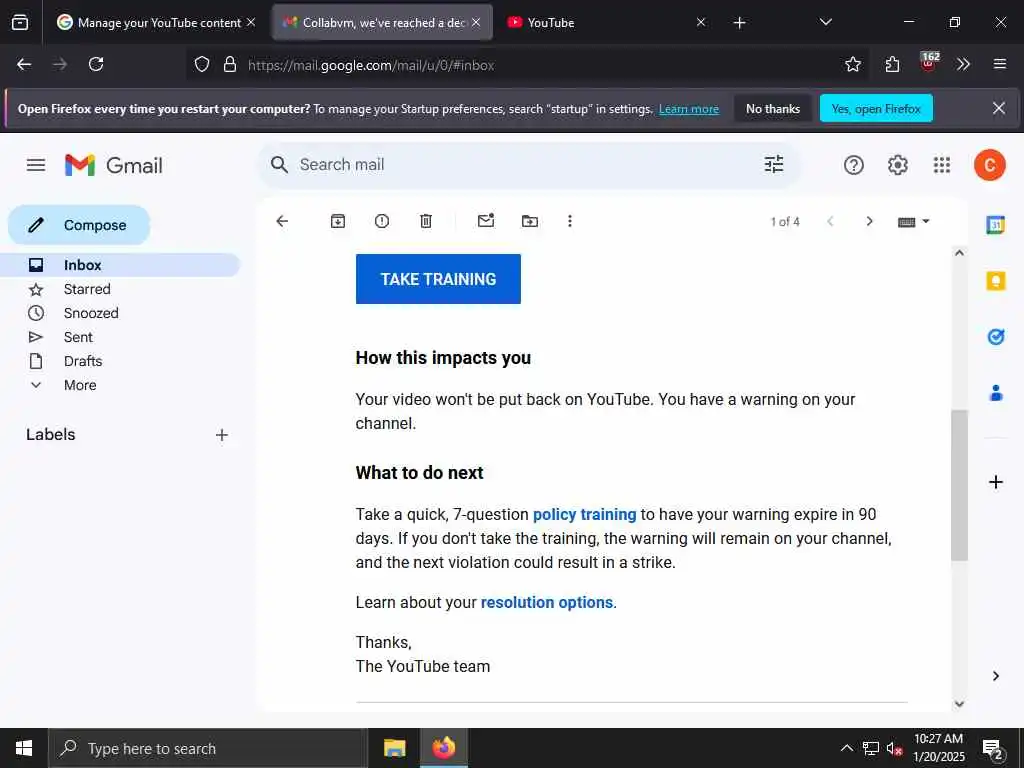Open uBlock Origin extension icon
This screenshot has width=1024, height=768.
(x=929, y=62)
